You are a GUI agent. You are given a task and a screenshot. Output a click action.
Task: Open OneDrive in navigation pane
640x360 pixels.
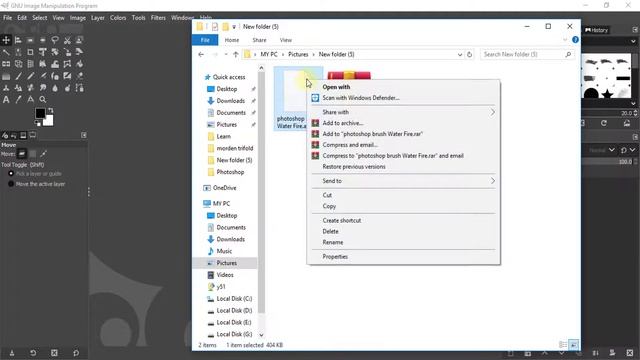pos(224,188)
